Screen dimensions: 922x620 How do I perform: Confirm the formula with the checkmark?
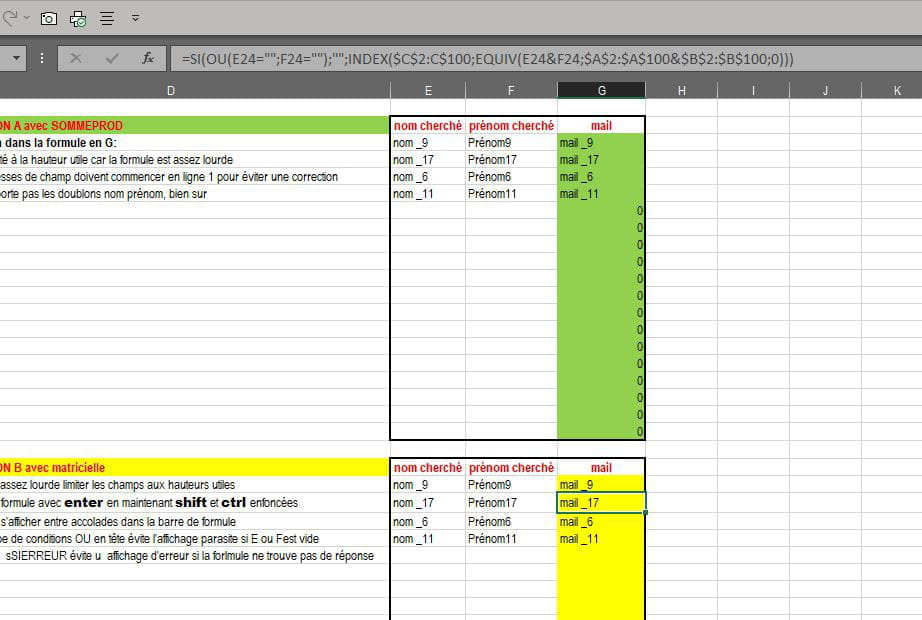pos(112,58)
